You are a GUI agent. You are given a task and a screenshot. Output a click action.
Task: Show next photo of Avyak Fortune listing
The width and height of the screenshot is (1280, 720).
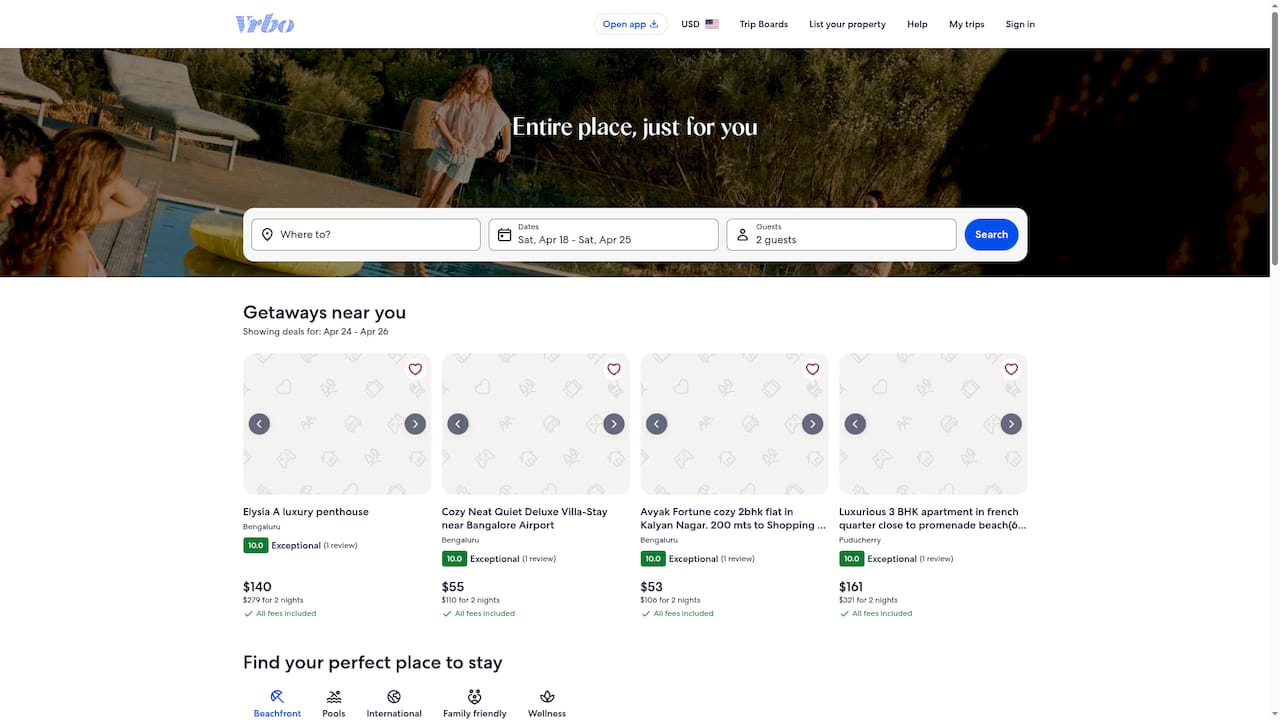click(x=812, y=423)
